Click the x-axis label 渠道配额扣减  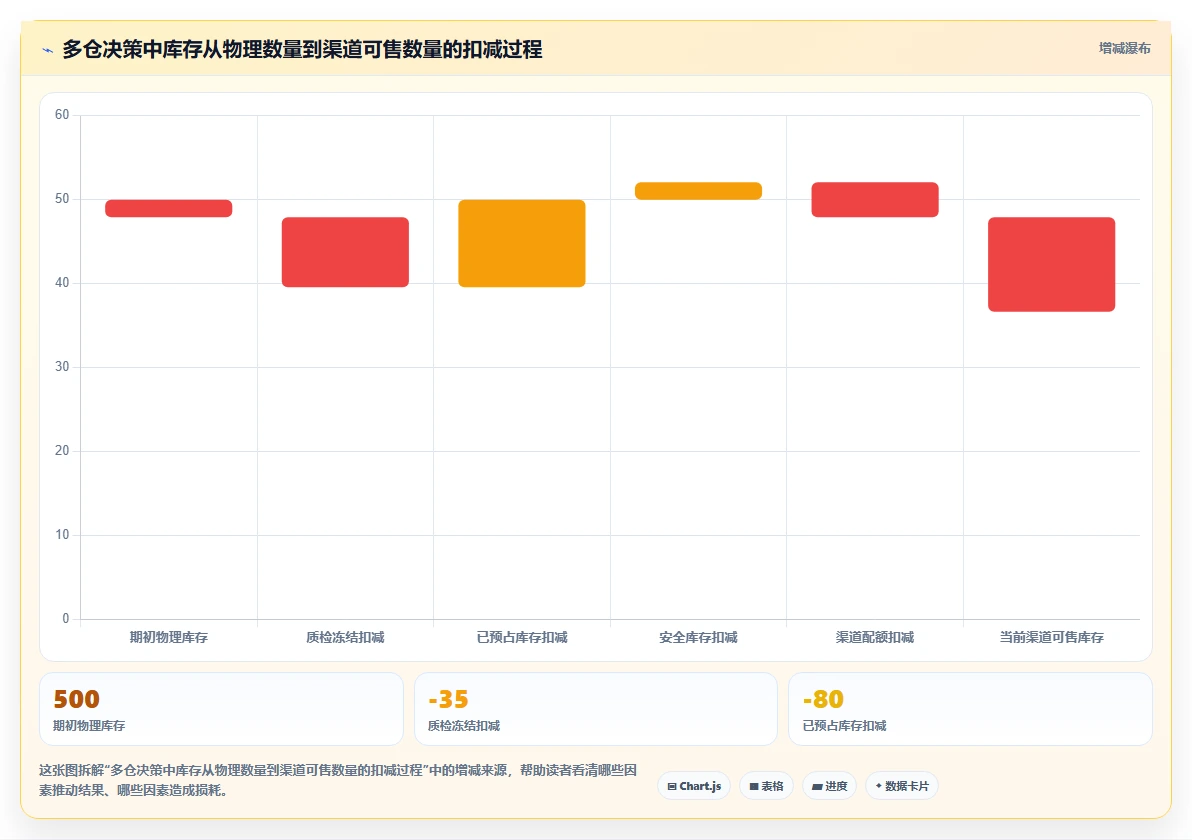click(875, 637)
